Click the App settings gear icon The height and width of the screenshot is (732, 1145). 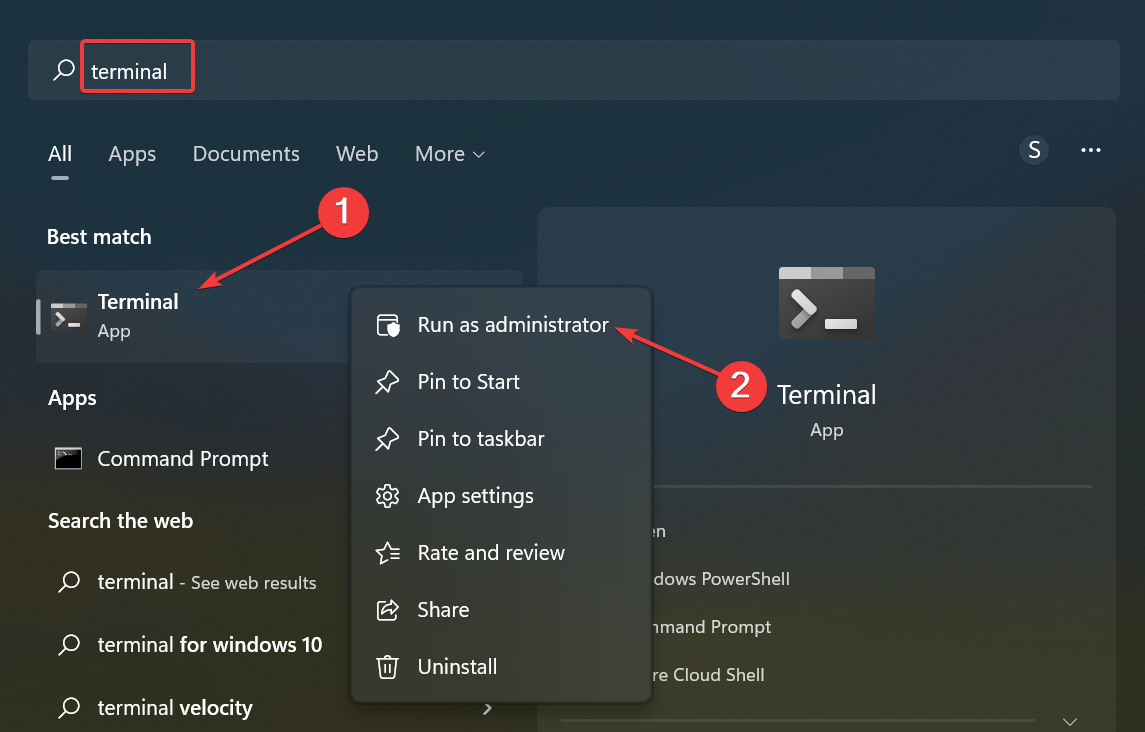click(387, 496)
